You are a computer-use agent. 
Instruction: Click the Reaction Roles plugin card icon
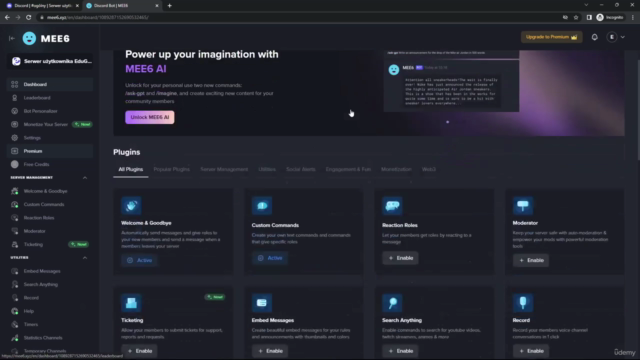(392, 205)
